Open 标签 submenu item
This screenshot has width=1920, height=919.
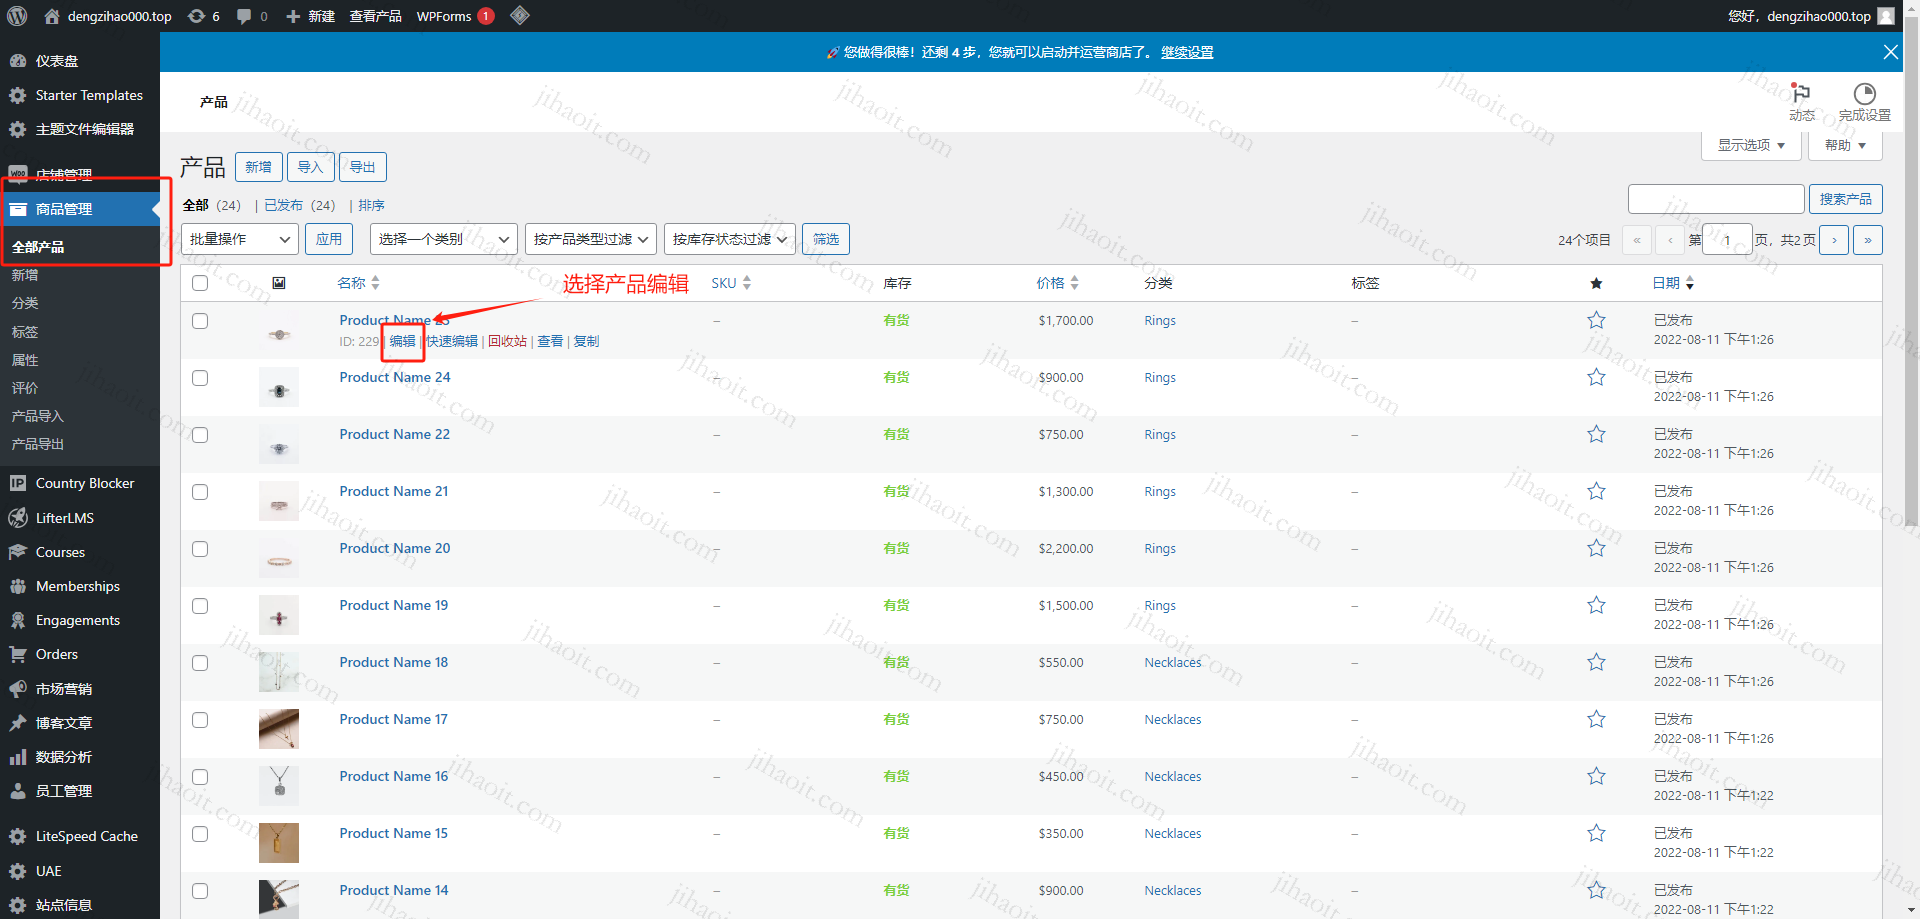(x=25, y=331)
